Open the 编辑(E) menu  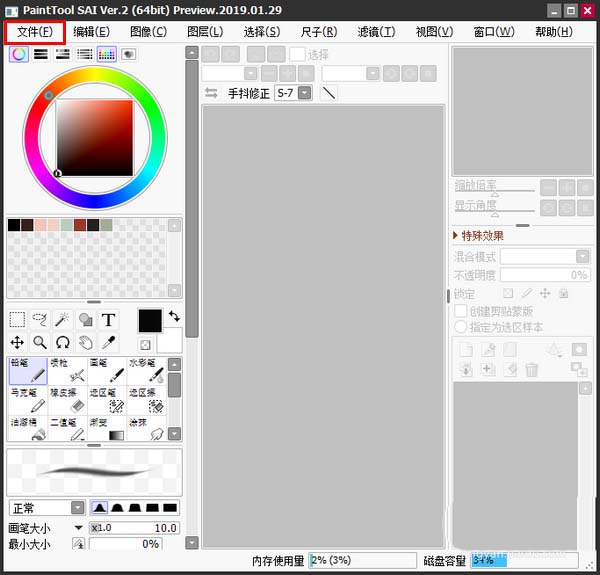[91, 32]
